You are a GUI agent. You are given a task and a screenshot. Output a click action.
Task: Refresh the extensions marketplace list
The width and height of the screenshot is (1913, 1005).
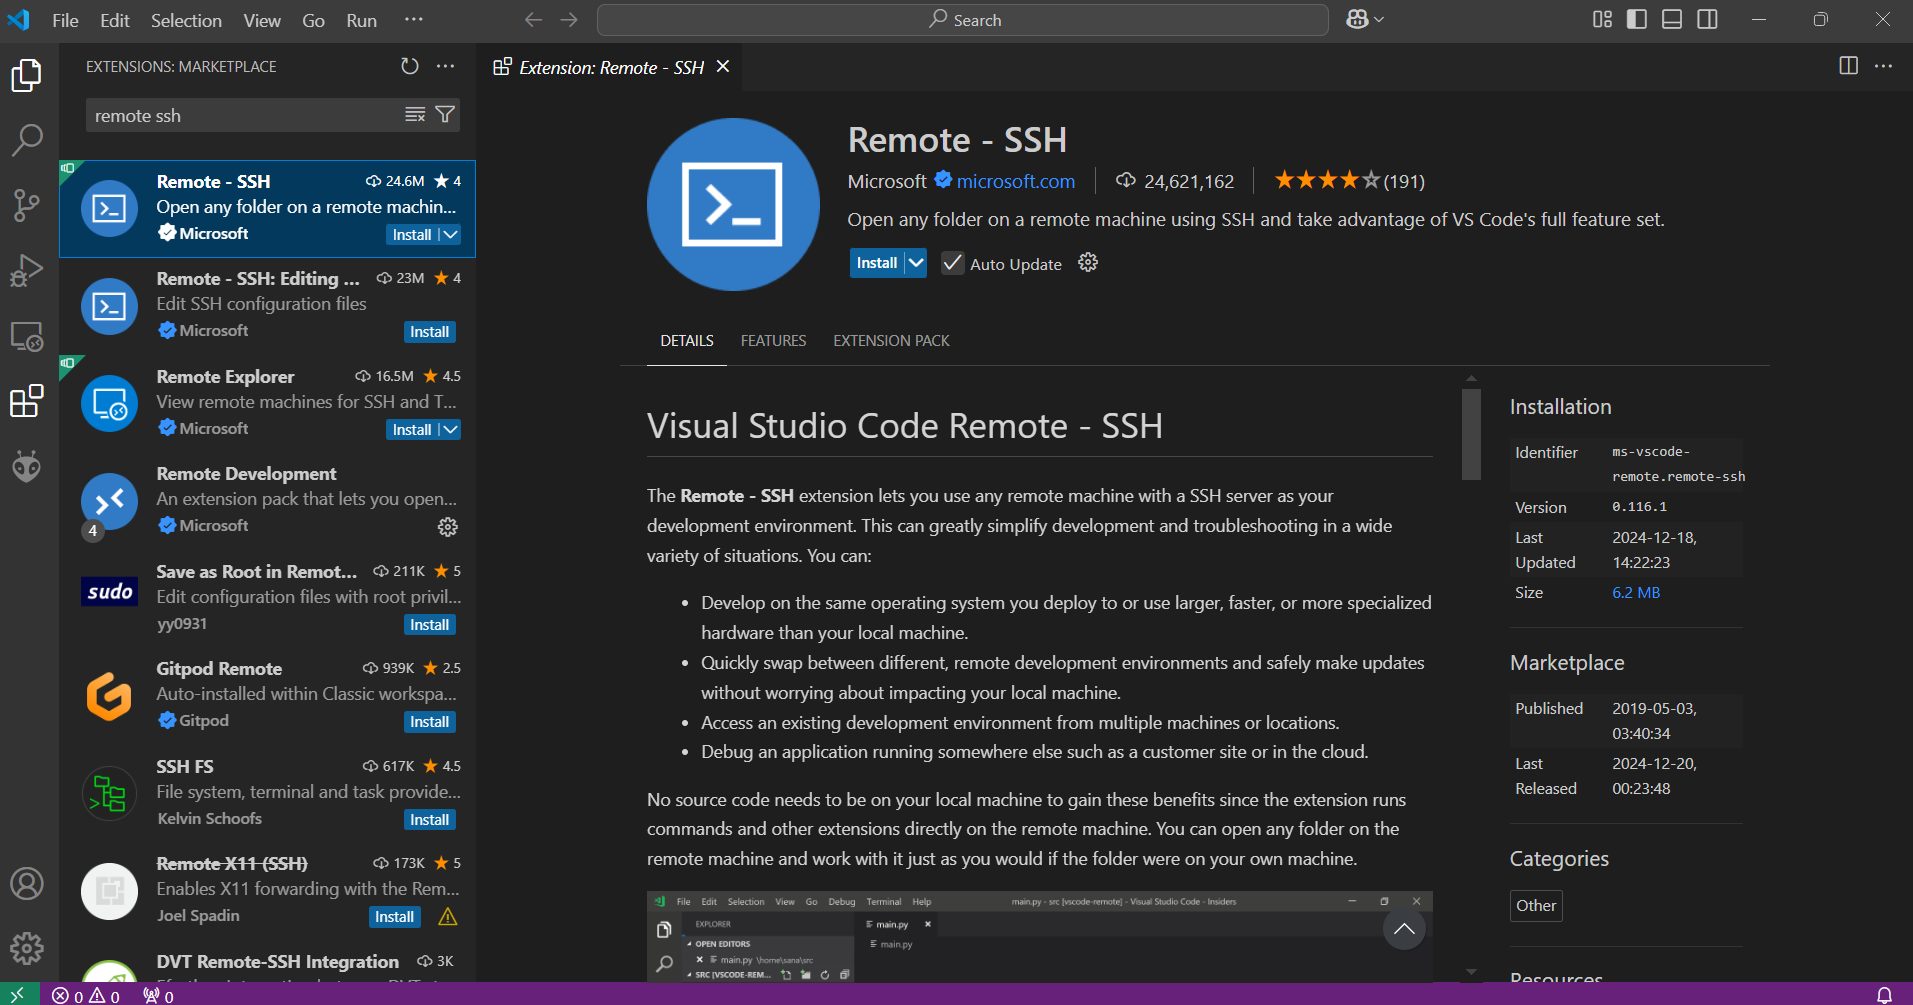point(410,66)
